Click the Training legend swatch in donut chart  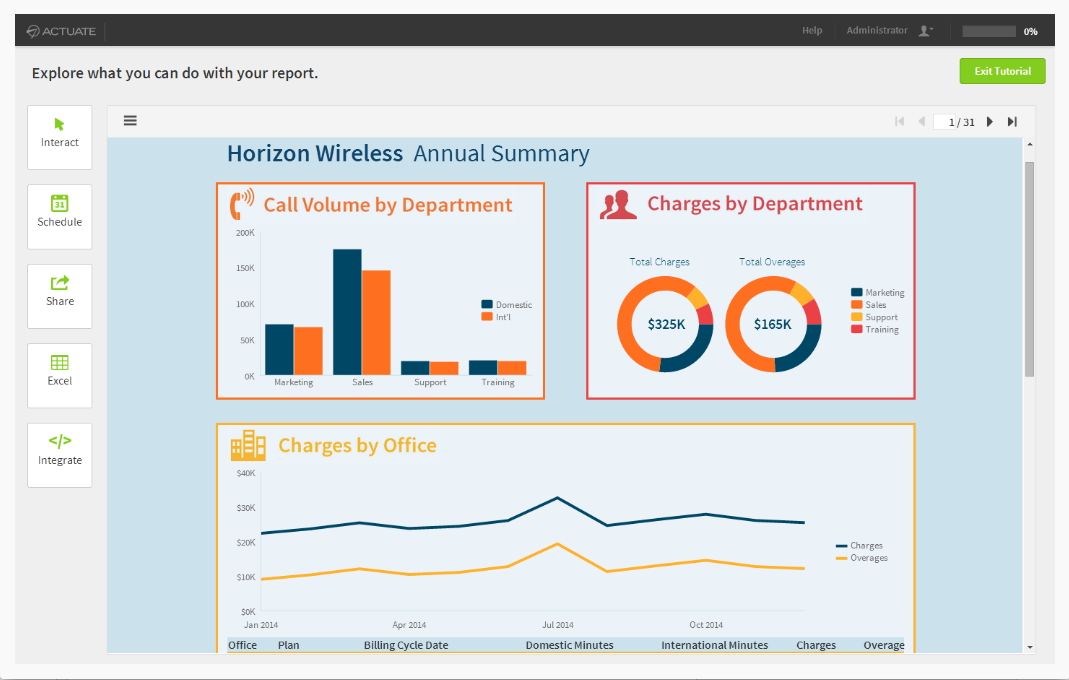click(856, 329)
